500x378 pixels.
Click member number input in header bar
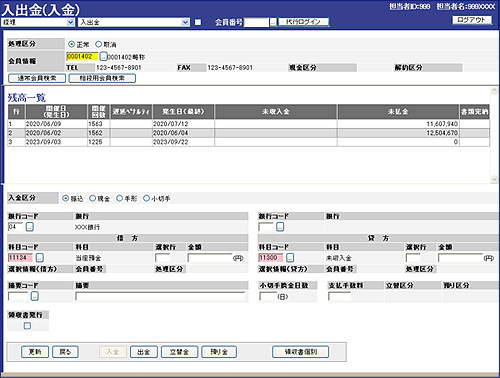point(256,22)
